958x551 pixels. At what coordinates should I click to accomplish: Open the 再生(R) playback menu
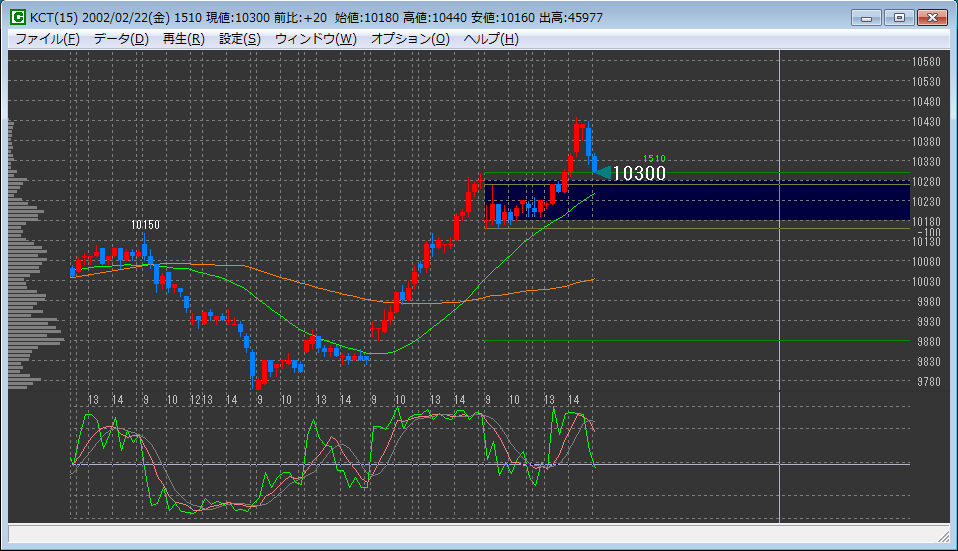[x=183, y=38]
